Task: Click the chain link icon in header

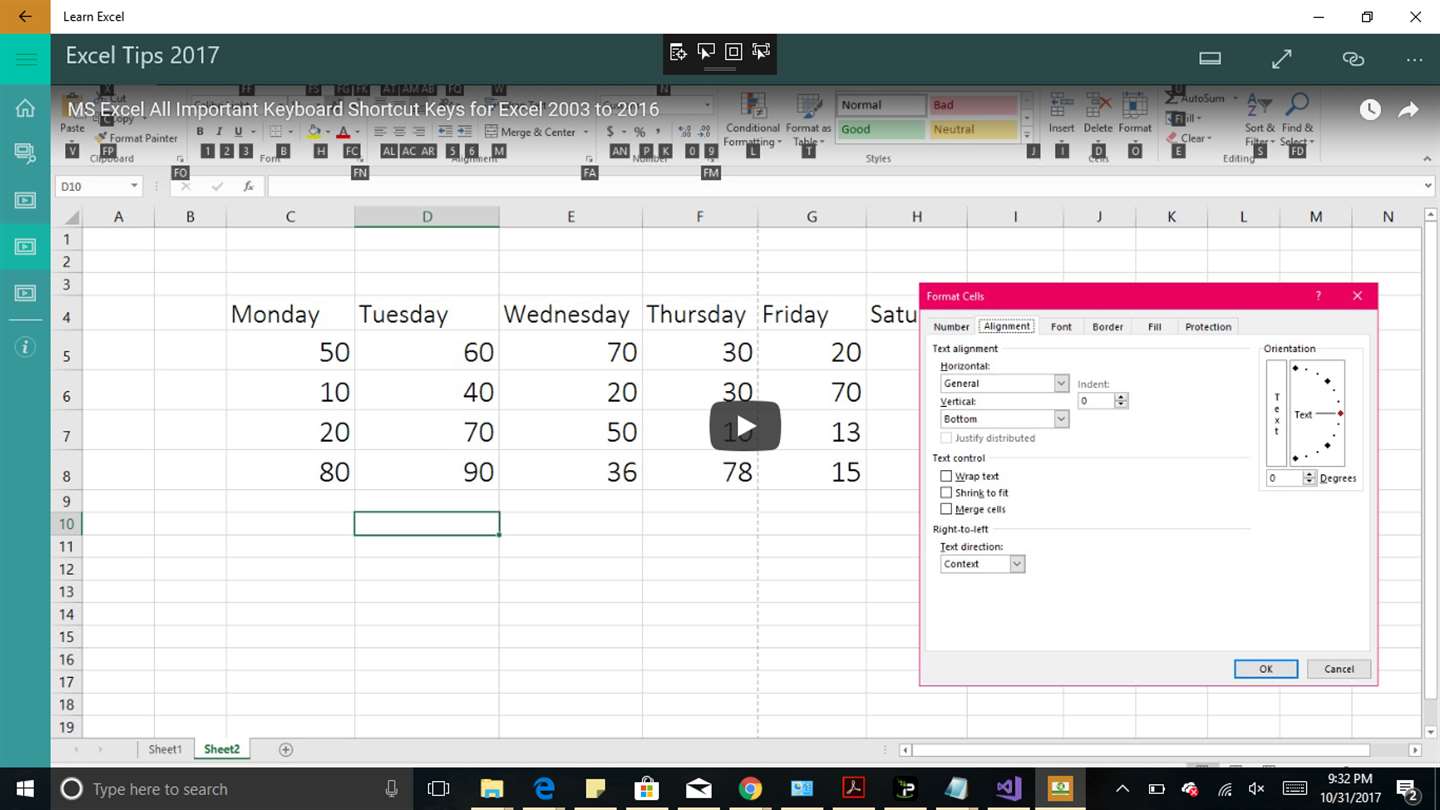Action: pos(1353,59)
